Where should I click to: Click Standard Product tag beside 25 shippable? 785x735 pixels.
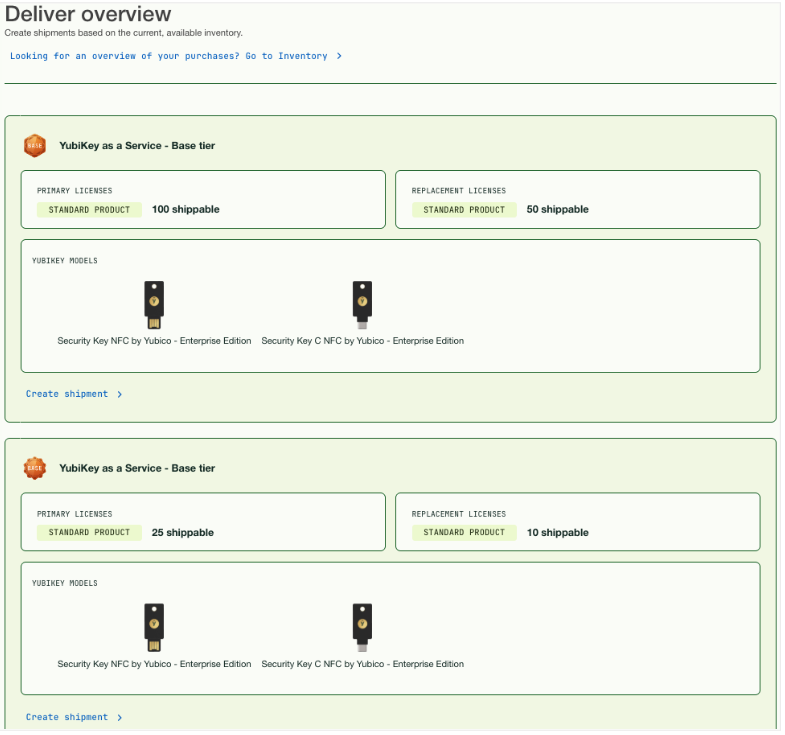coord(90,533)
